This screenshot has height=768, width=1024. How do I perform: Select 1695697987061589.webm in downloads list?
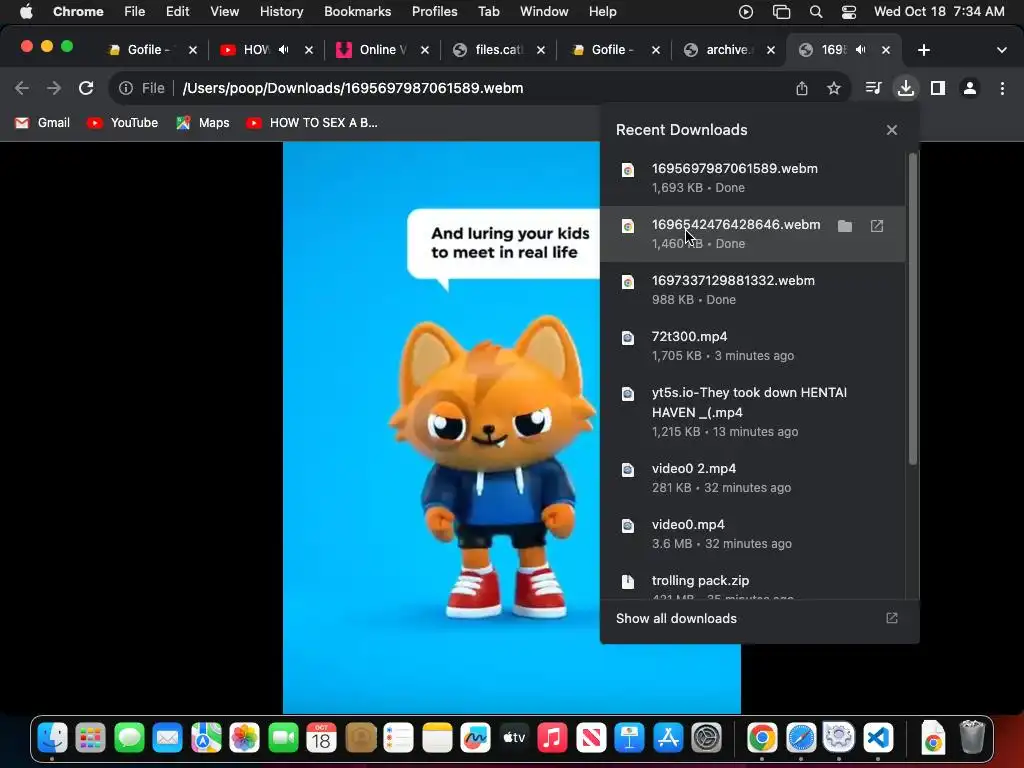[x=752, y=178]
